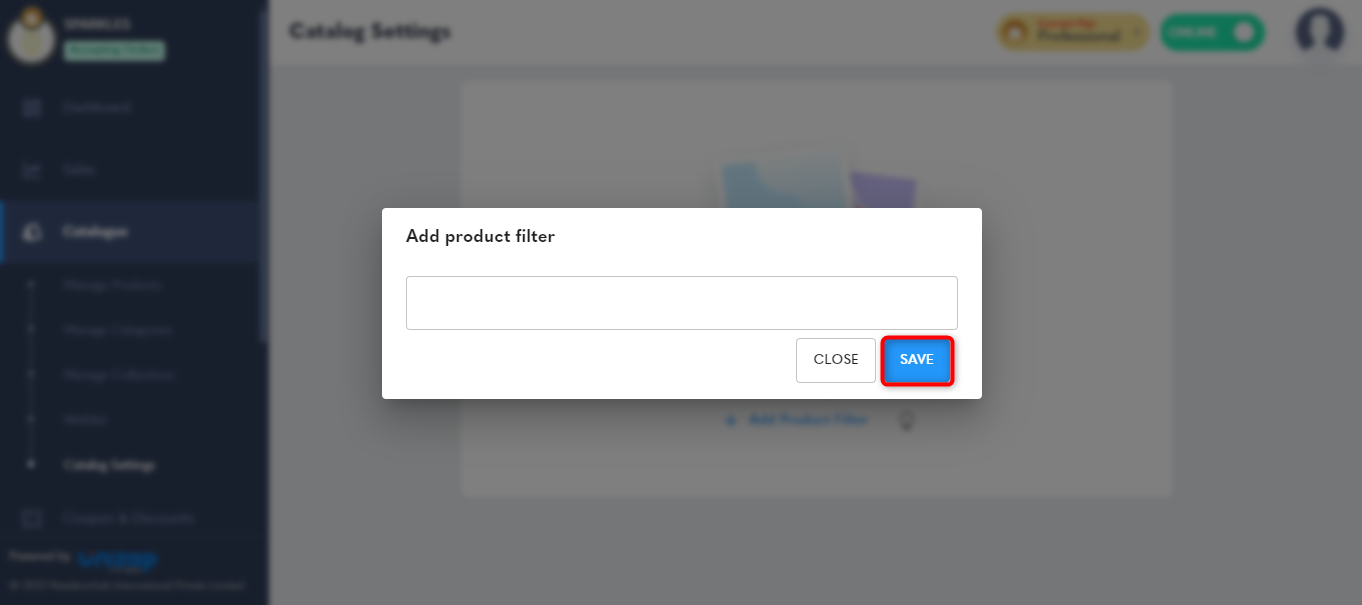Click the store logo avatar in sidebar
Viewport: 1362px width, 605px height.
coord(32,33)
